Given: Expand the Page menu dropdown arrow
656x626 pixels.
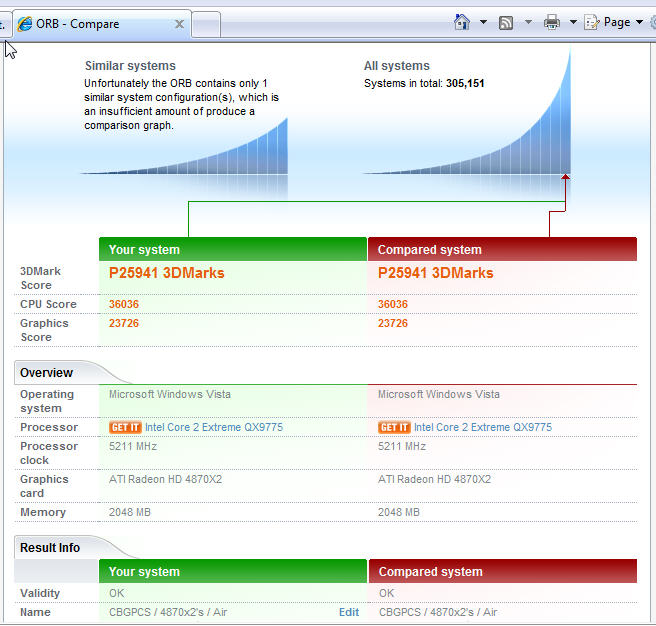Looking at the screenshot, I should [639, 22].
